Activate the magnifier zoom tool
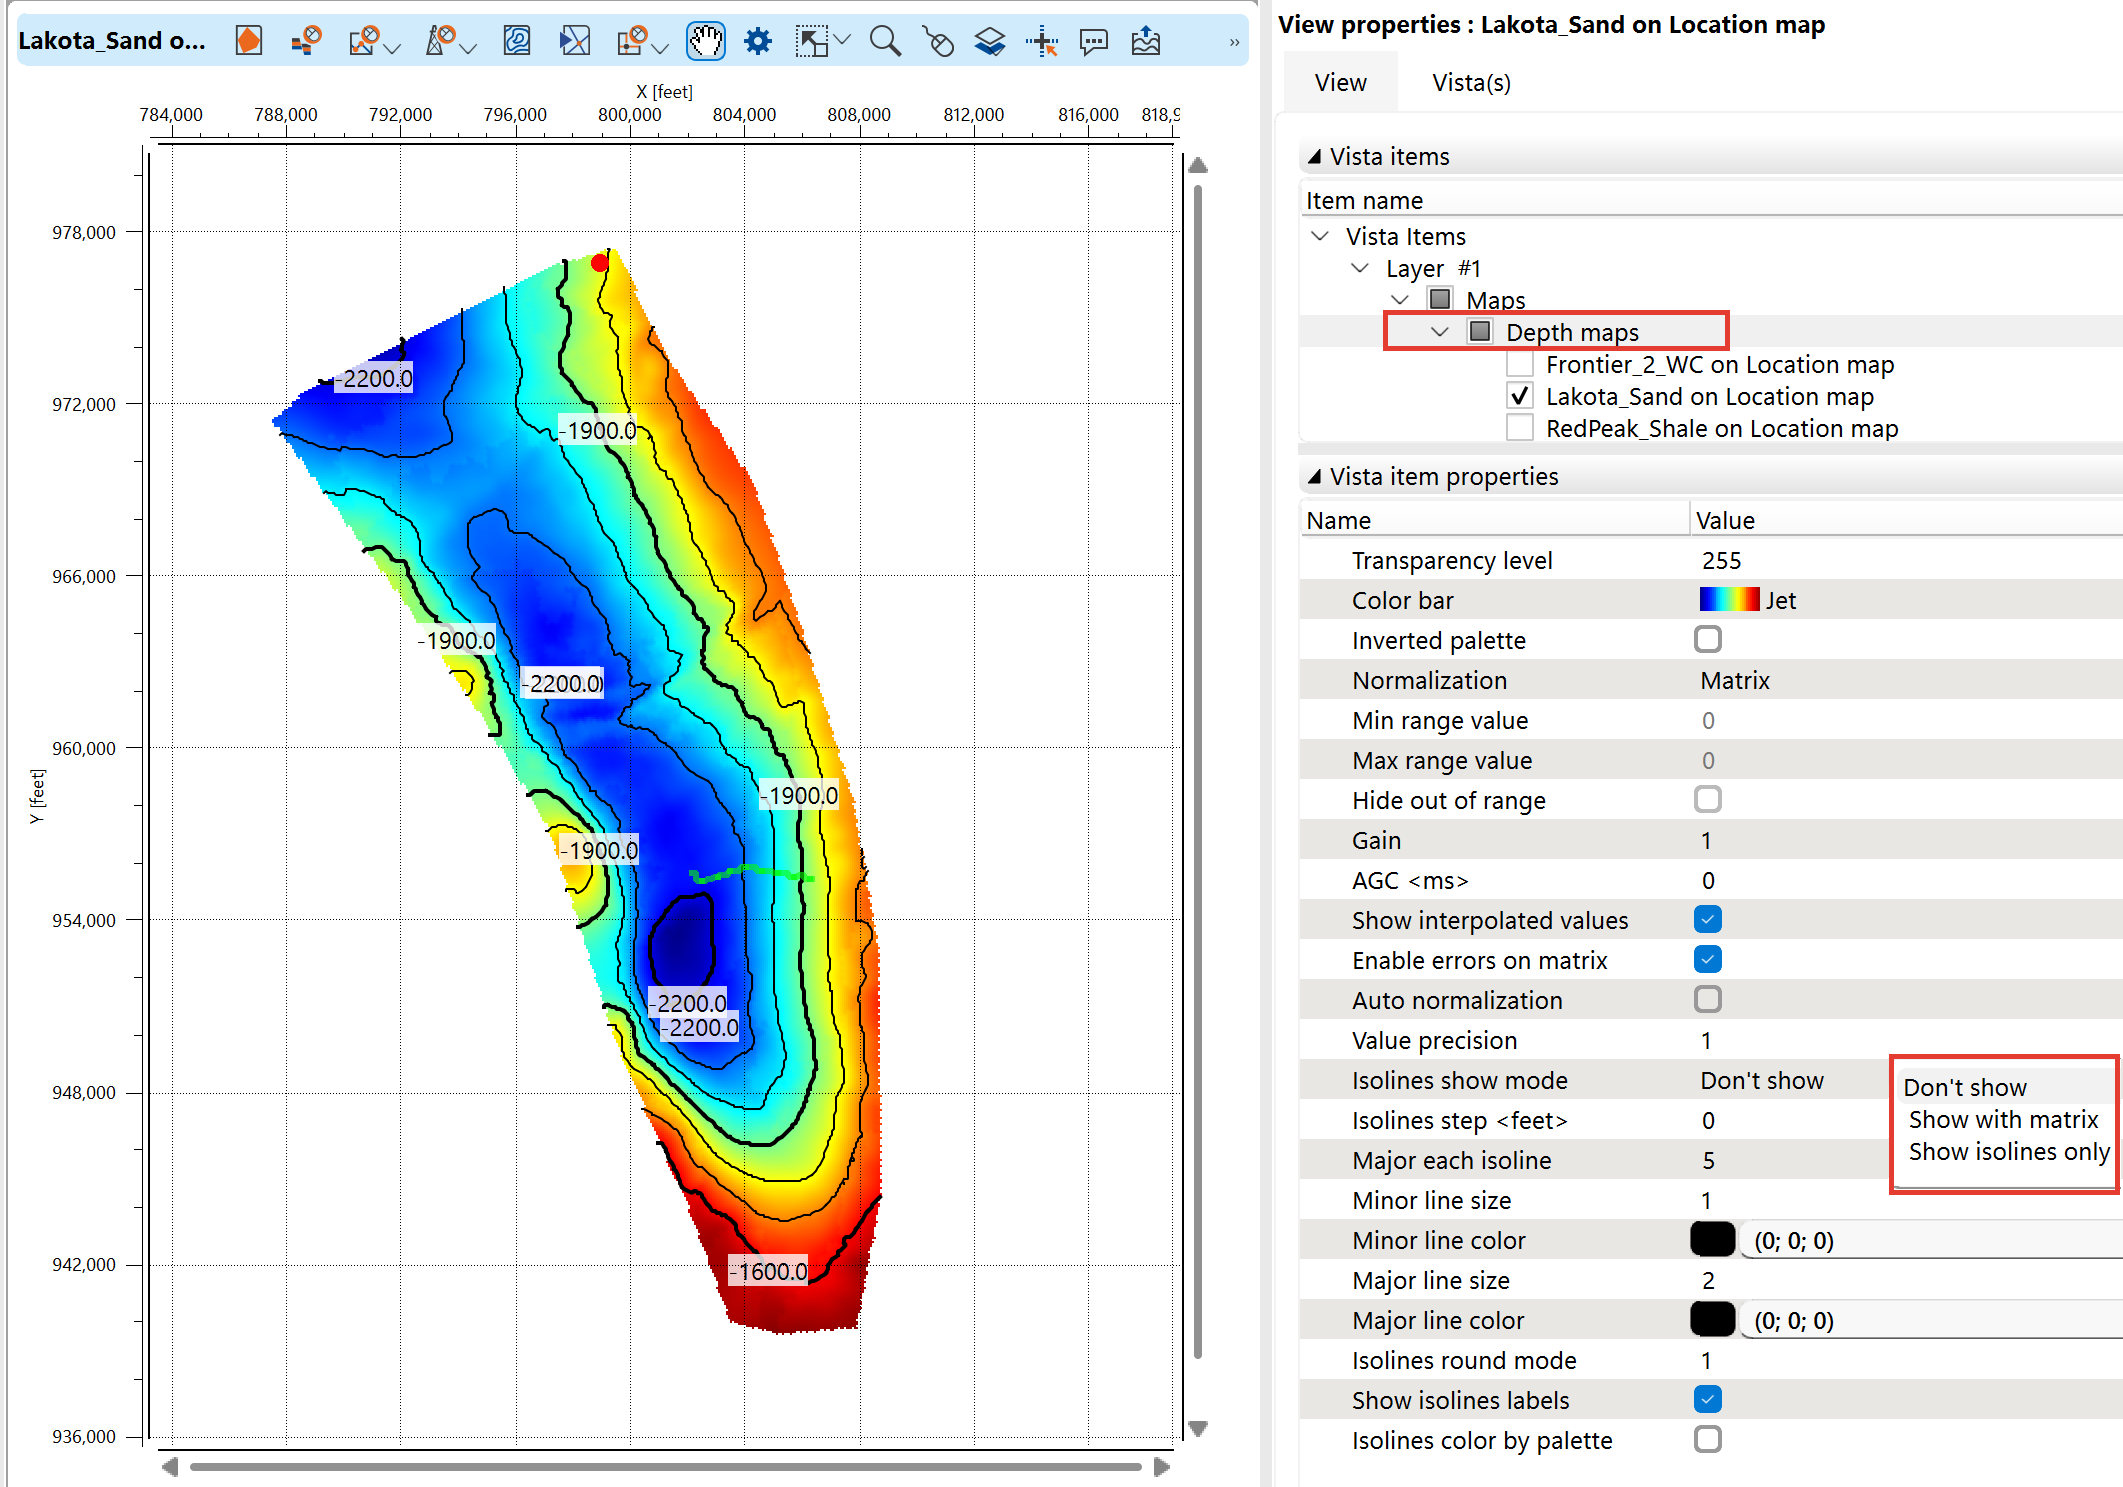The height and width of the screenshot is (1487, 2123). point(884,41)
